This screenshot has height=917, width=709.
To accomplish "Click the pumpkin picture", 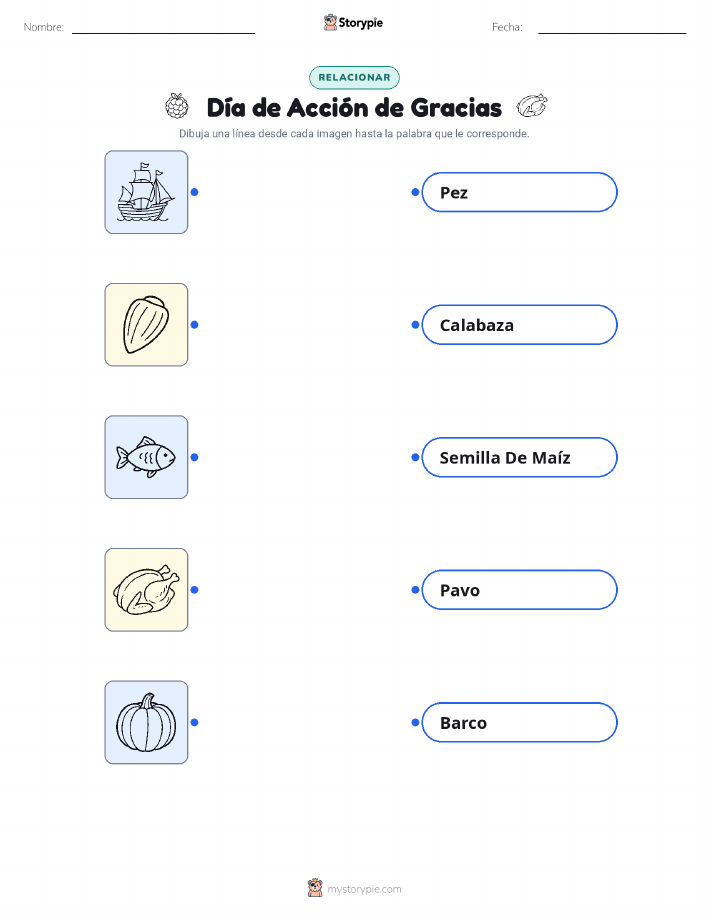I will [146, 722].
